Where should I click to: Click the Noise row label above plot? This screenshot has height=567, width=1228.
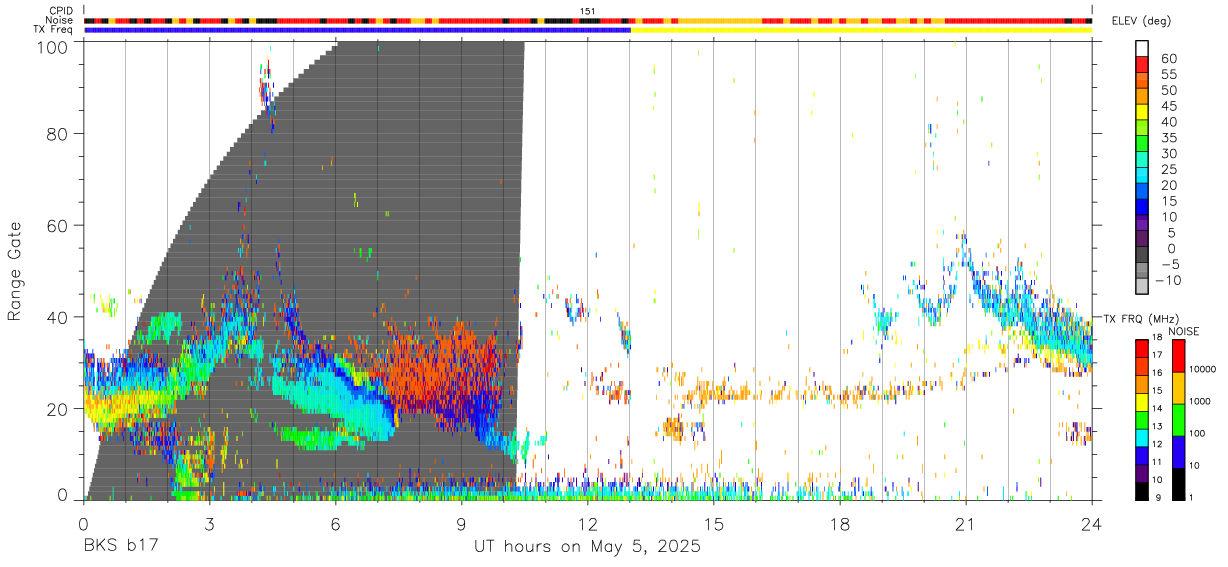tap(61, 20)
